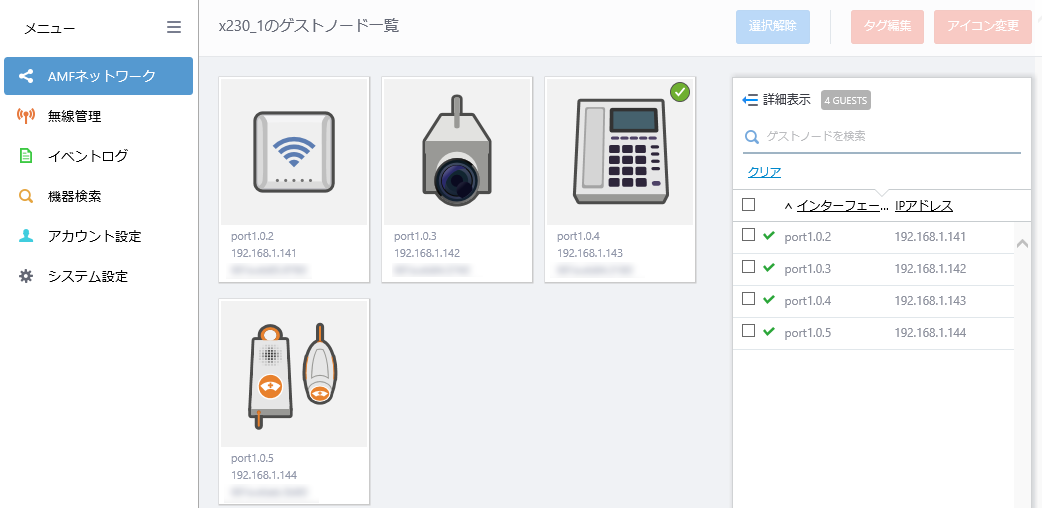Click the search magnifier icon in detail panel
The height and width of the screenshot is (508, 1042).
pyautogui.click(x=752, y=137)
